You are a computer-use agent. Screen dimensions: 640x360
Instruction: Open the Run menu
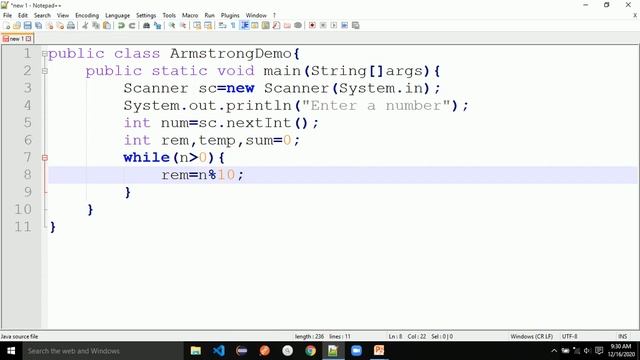coord(209,15)
